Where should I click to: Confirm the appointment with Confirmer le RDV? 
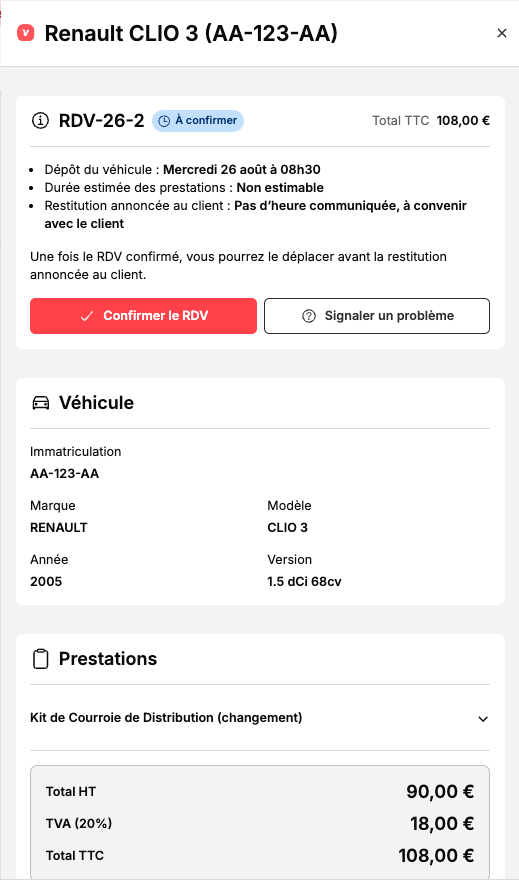pyautogui.click(x=143, y=316)
